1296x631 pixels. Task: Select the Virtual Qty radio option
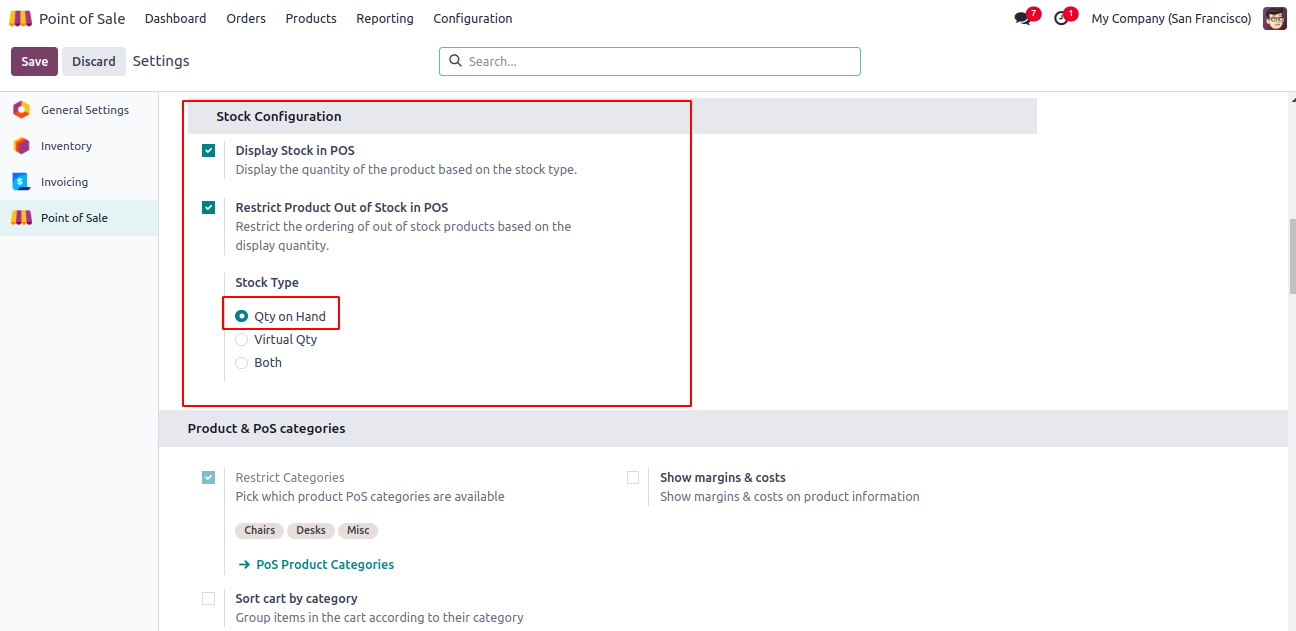pyautogui.click(x=241, y=340)
